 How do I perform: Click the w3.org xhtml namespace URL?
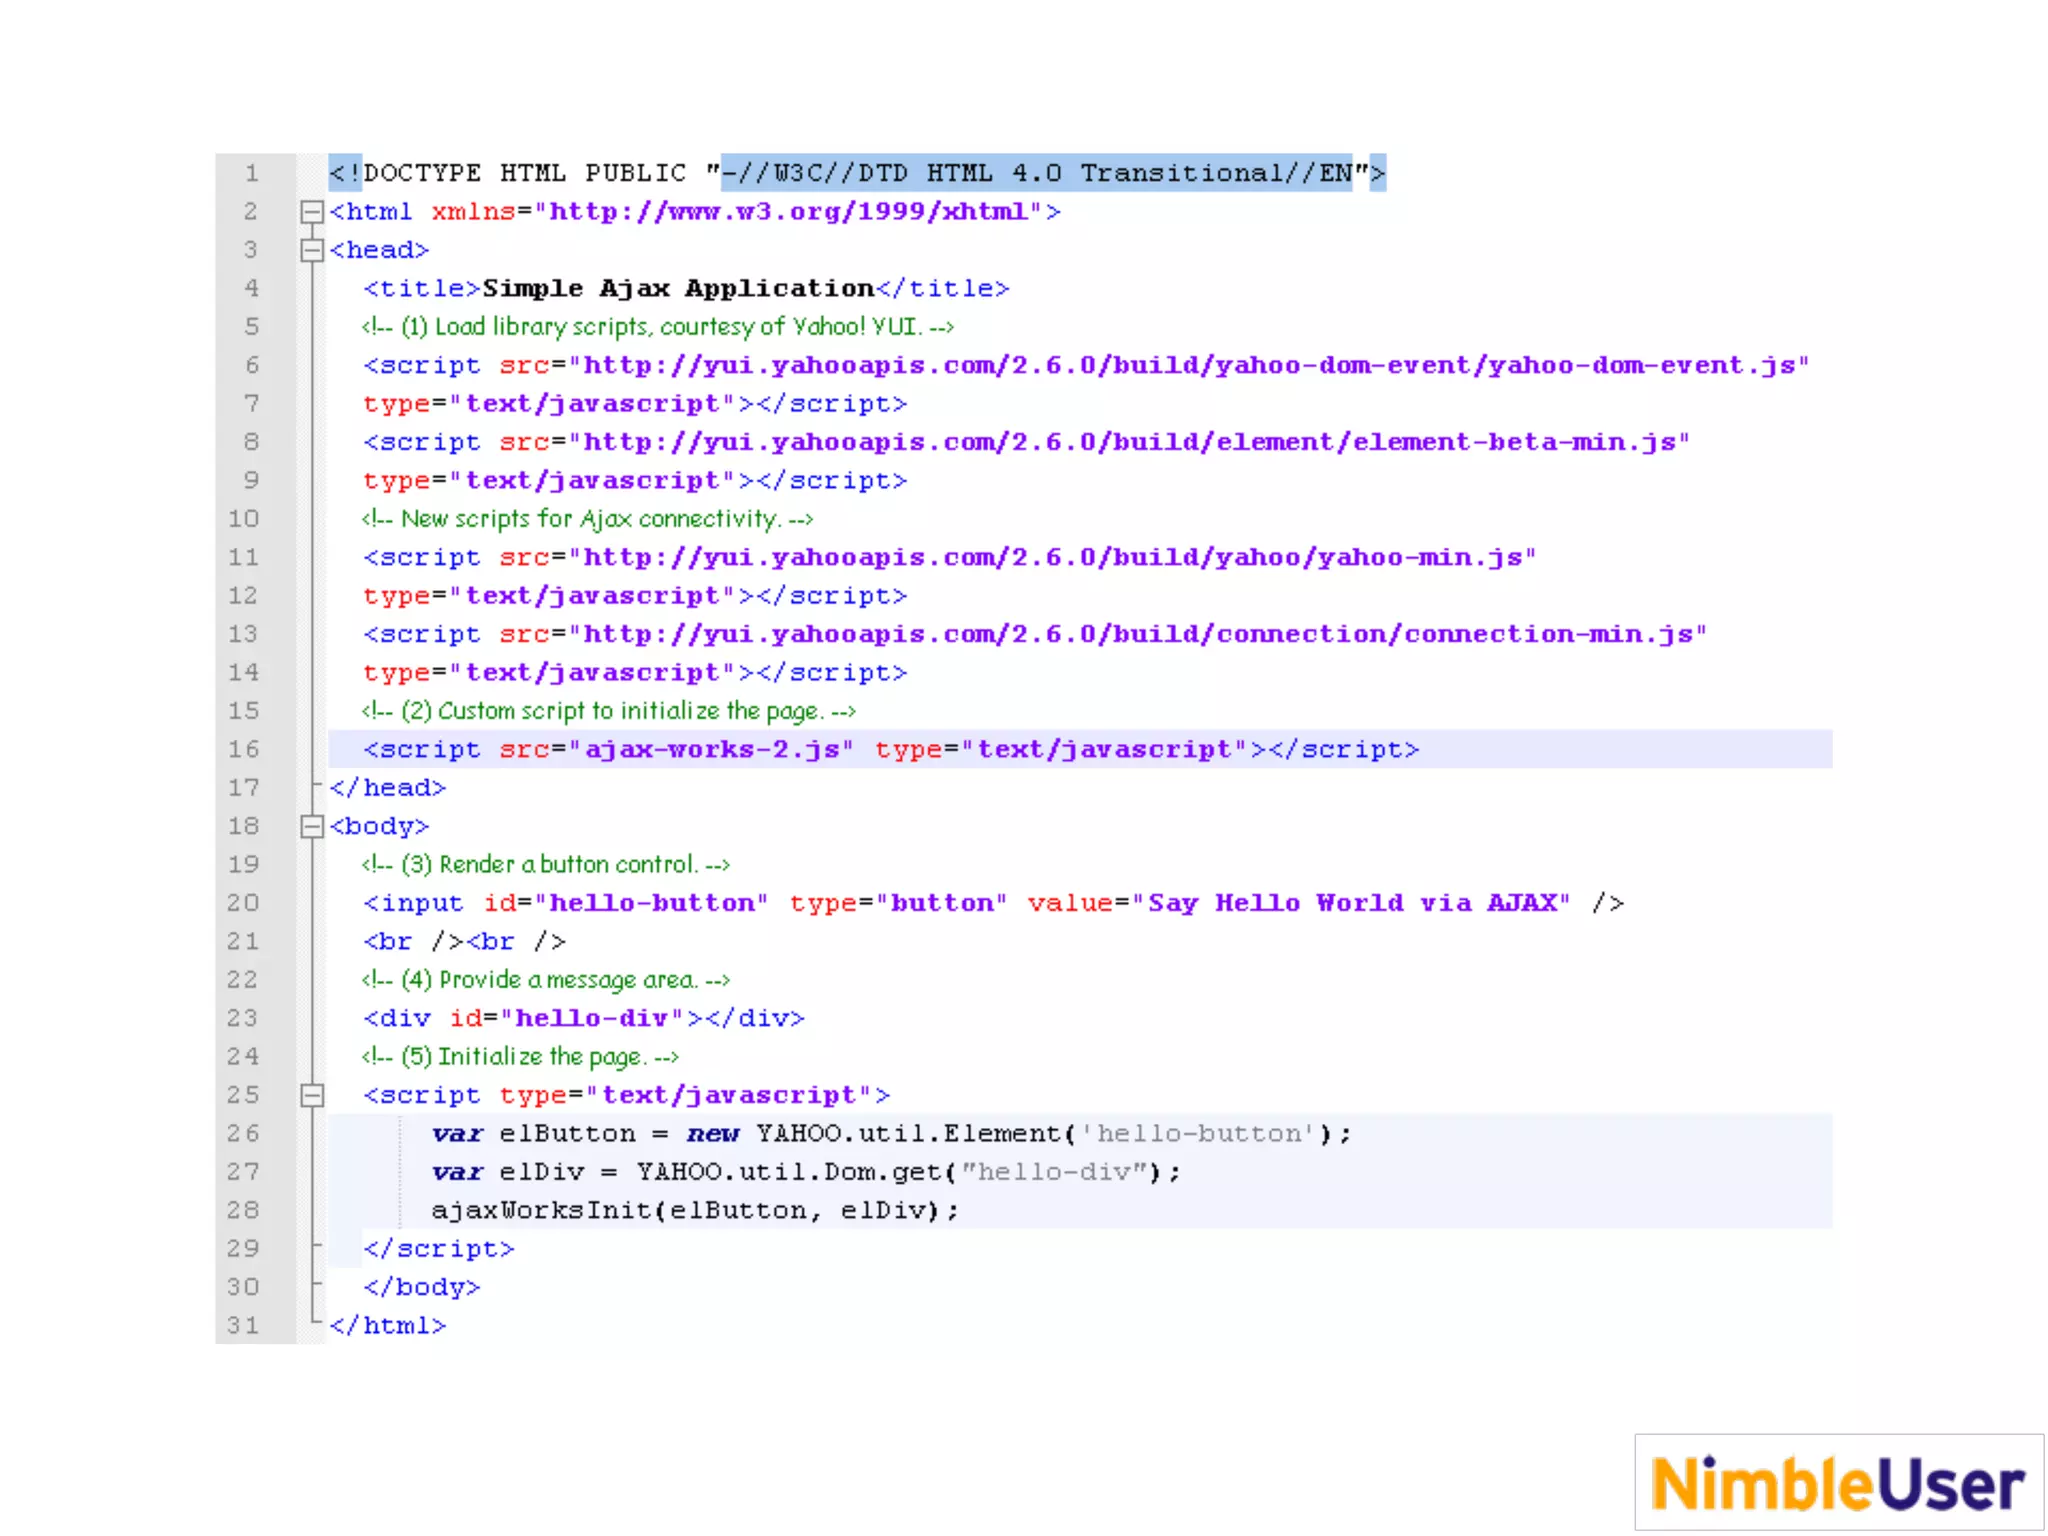(790, 212)
